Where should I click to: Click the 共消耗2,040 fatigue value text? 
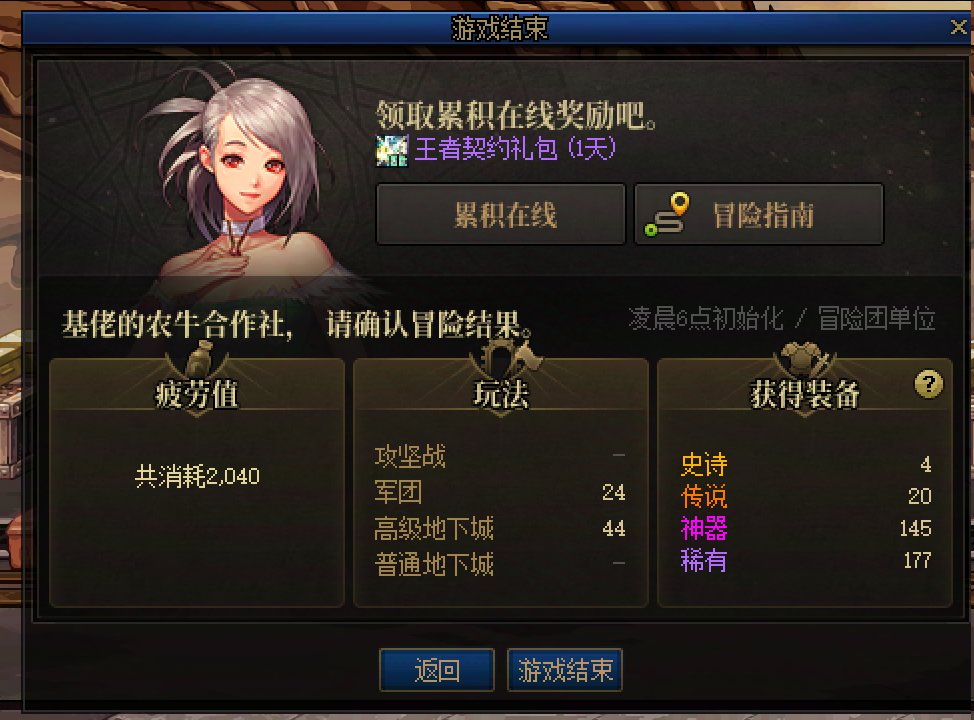point(198,476)
